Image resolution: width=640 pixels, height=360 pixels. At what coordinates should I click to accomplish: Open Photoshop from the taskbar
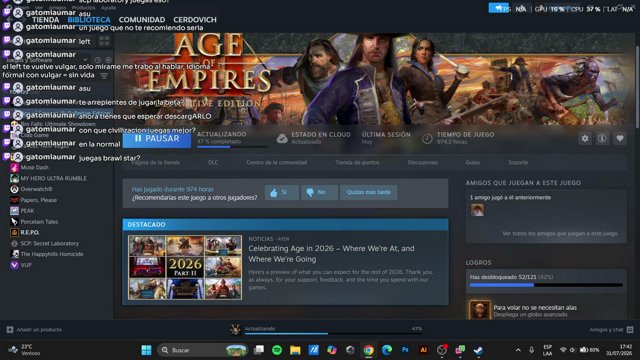point(405,350)
